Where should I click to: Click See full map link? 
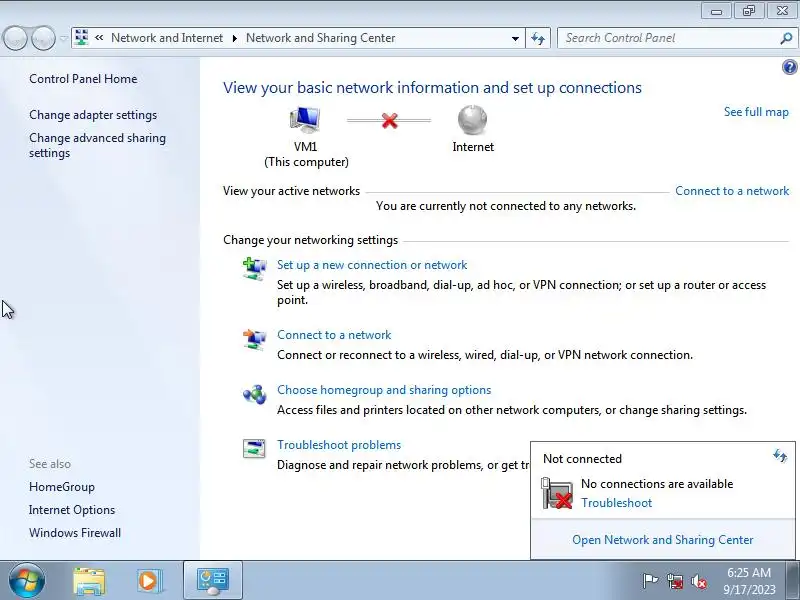click(756, 112)
